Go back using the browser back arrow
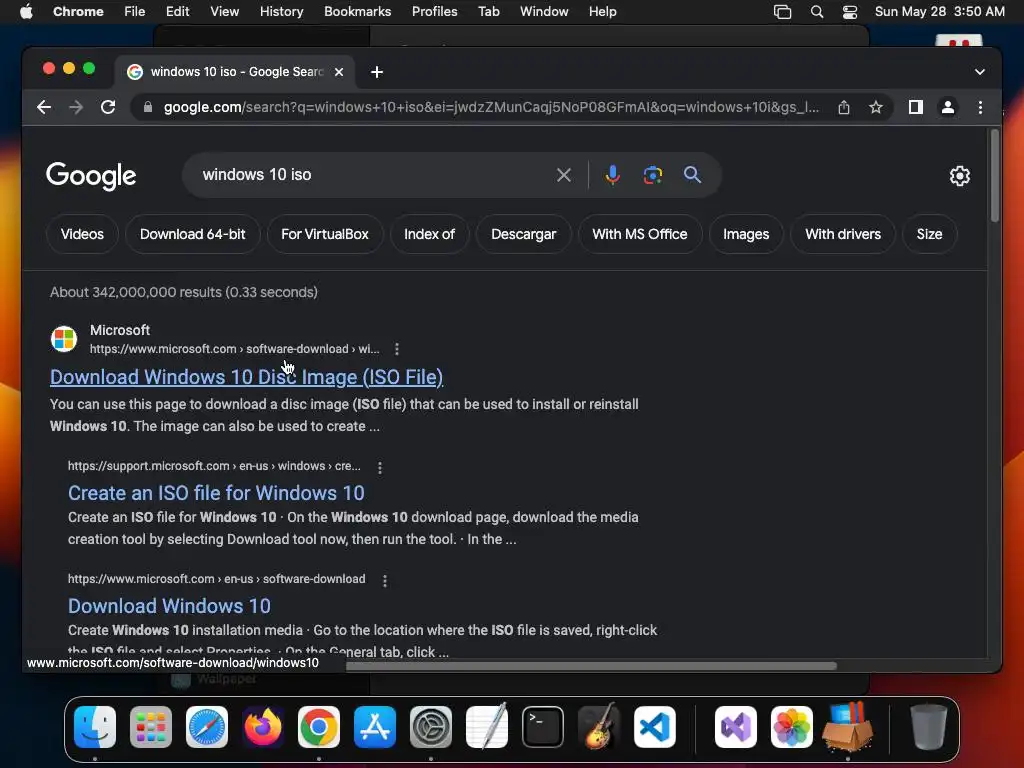Screen dimensions: 1024x768 tap(44, 107)
